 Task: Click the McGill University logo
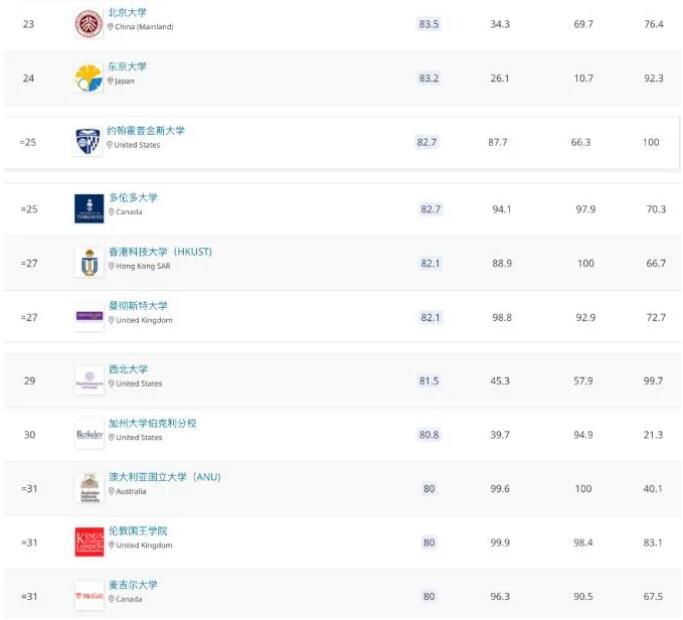coord(89,596)
